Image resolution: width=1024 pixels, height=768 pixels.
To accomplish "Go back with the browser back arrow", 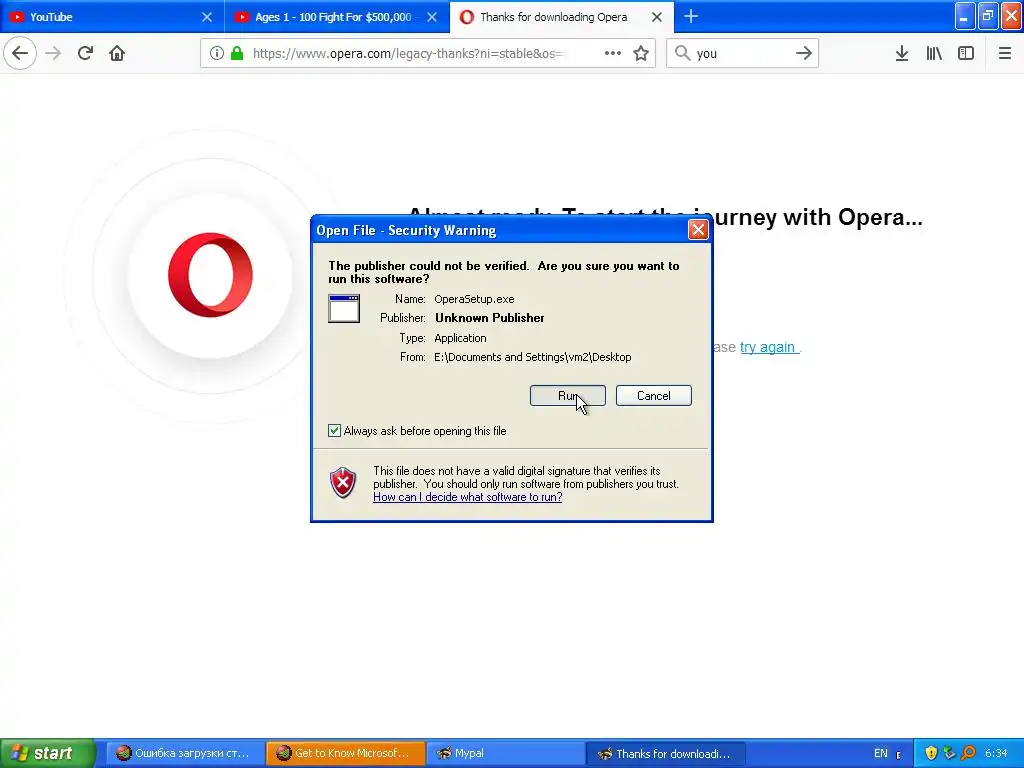I will click(x=20, y=53).
